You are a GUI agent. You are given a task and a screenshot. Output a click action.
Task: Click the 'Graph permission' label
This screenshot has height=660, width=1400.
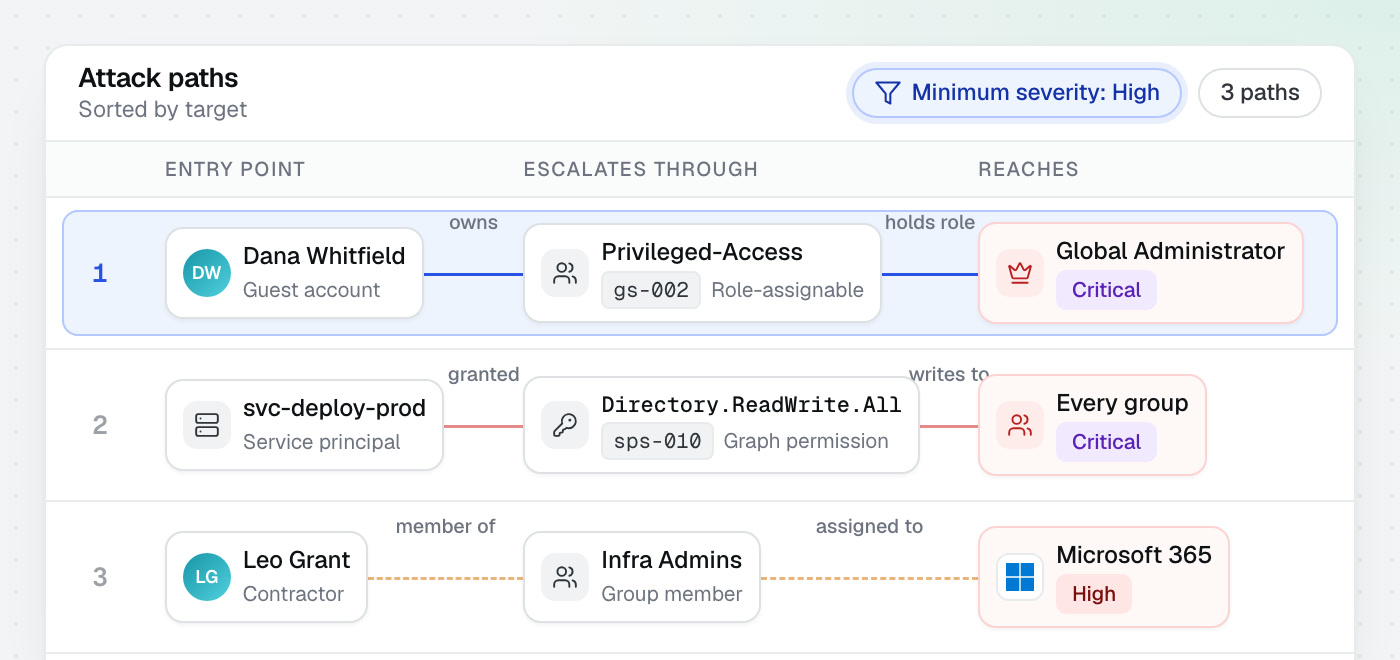click(x=806, y=441)
